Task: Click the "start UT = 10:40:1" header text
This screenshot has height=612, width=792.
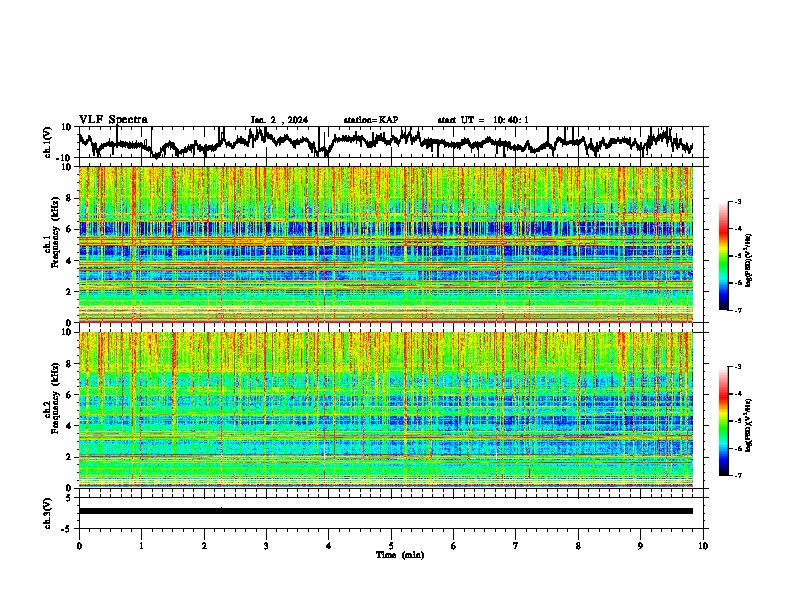Action: click(483, 120)
